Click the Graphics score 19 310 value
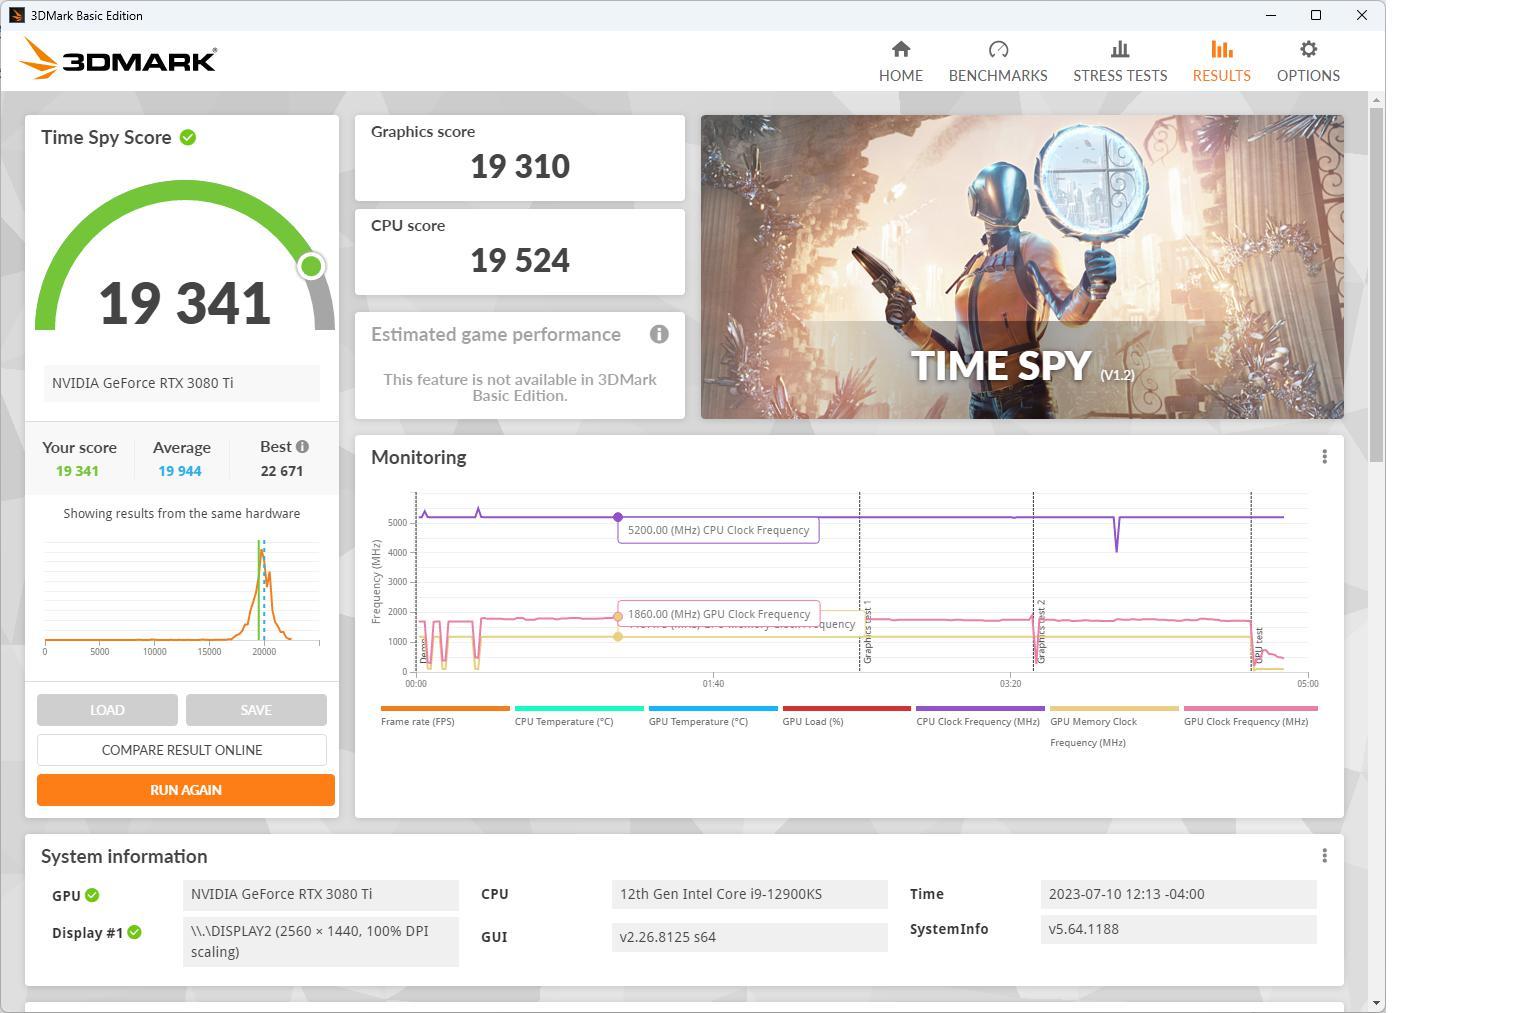 point(520,166)
